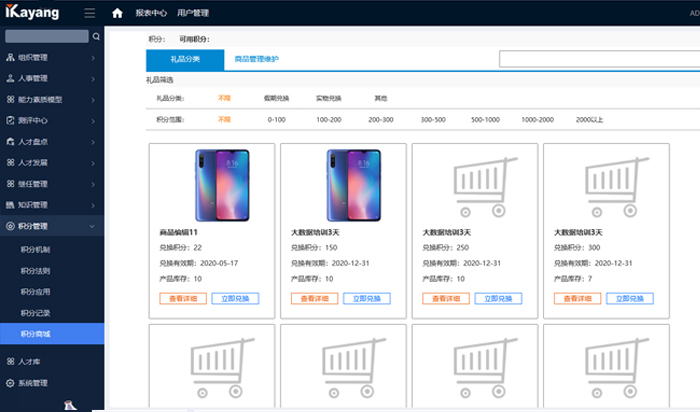
Task: Open 积分记录 in the sidebar submenu
Action: [35, 312]
